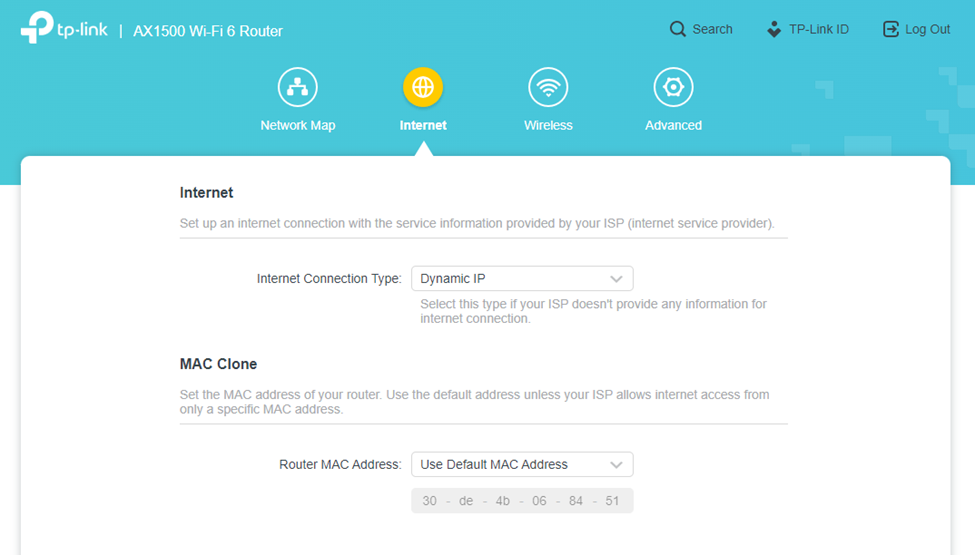Viewport: 975px width, 555px height.
Task: Click the Search magnifier icon
Action: pyautogui.click(x=678, y=29)
